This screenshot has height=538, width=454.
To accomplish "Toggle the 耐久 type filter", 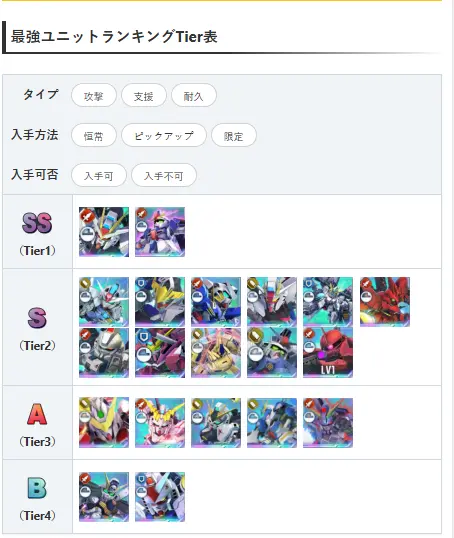I will (194, 95).
